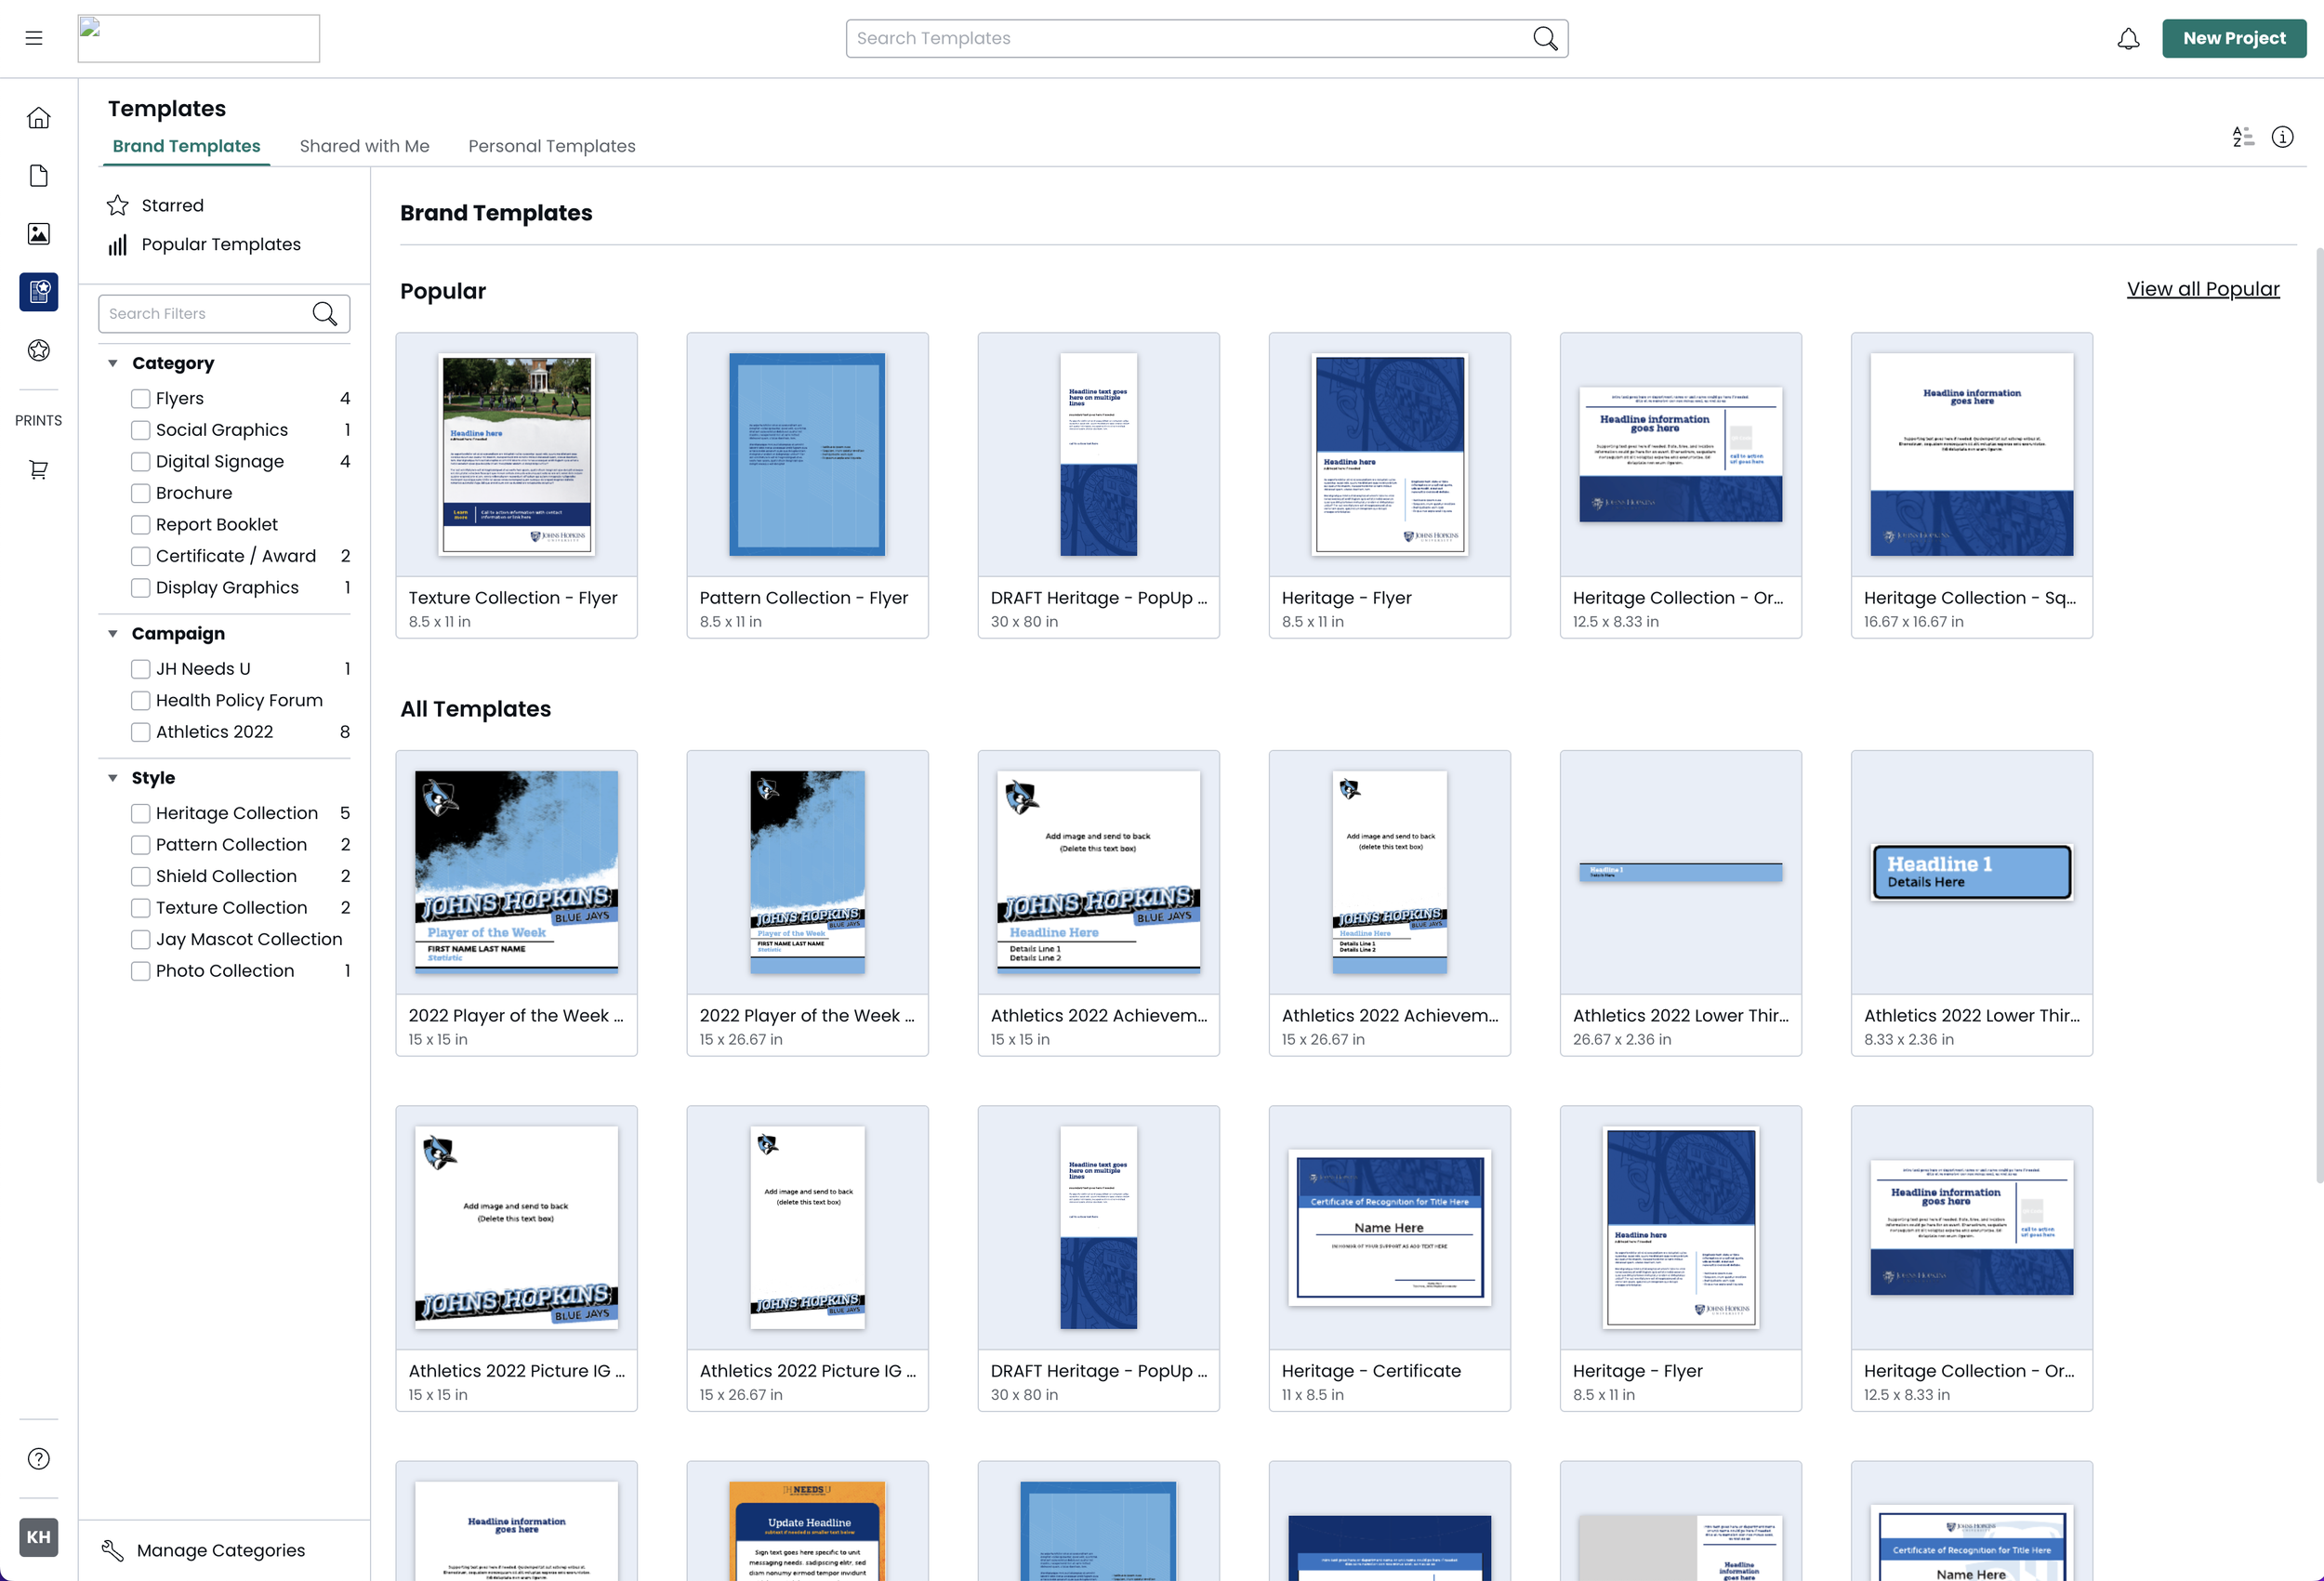Open the Personal Templates tab
The height and width of the screenshot is (1581, 2324).
coord(551,146)
